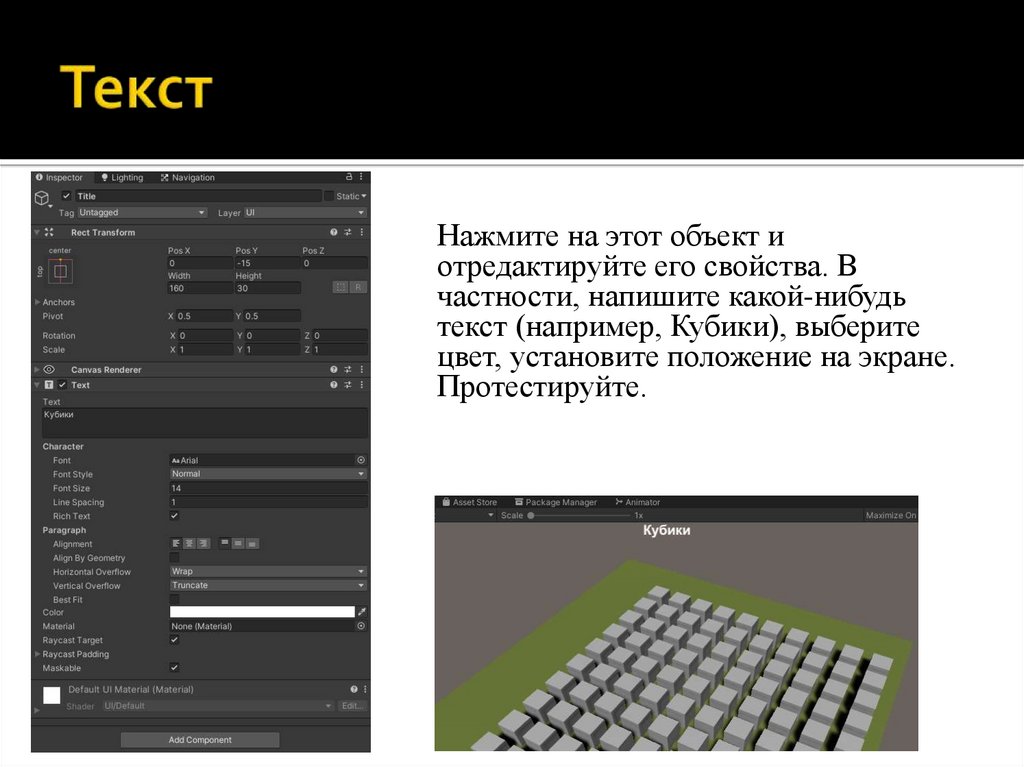
Task: Open Default UI Material help reference
Action: 353,689
